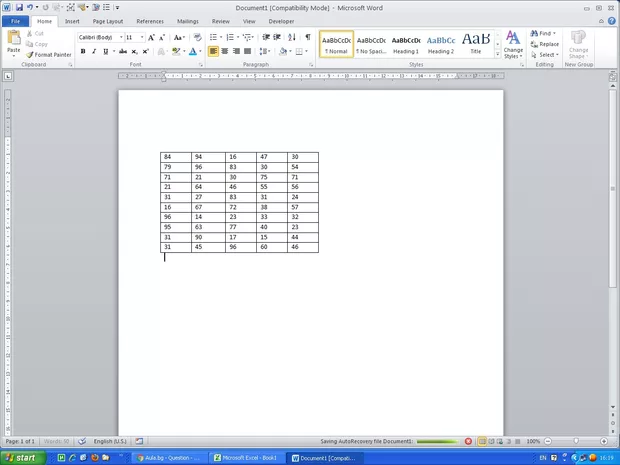620x465 pixels.
Task: Switch to the Page Layout tab
Action: [x=108, y=21]
